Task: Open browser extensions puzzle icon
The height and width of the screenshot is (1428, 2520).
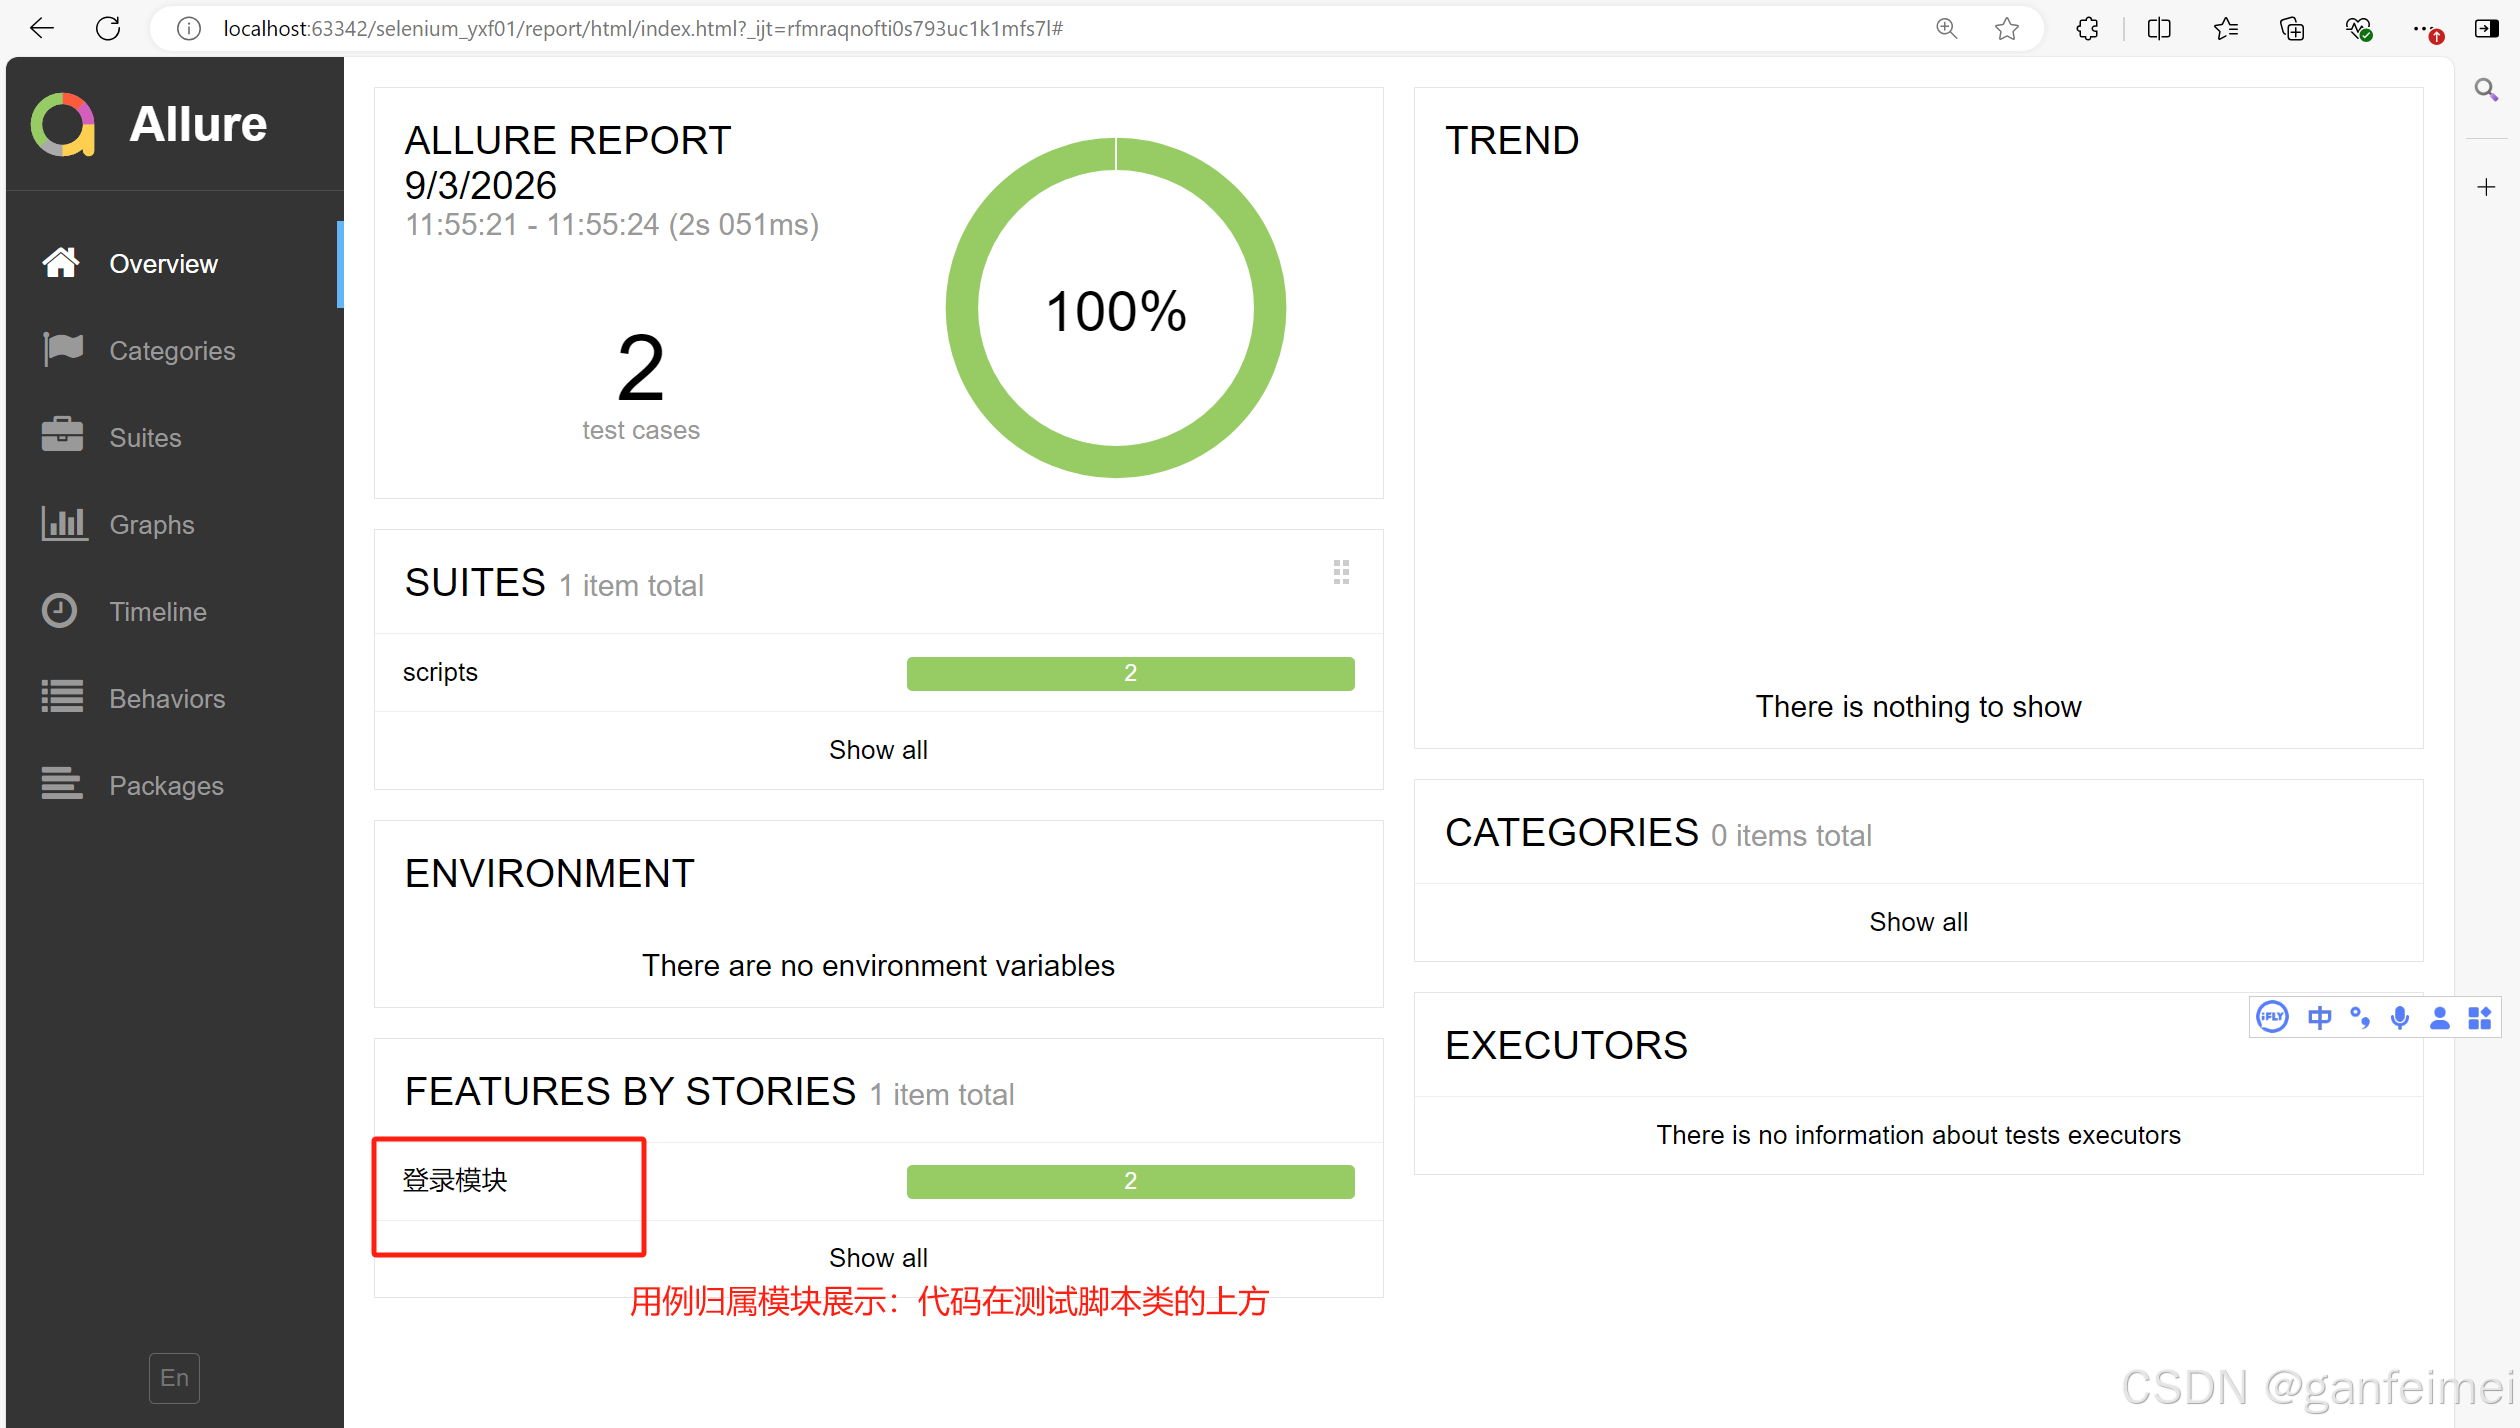Action: click(2087, 29)
